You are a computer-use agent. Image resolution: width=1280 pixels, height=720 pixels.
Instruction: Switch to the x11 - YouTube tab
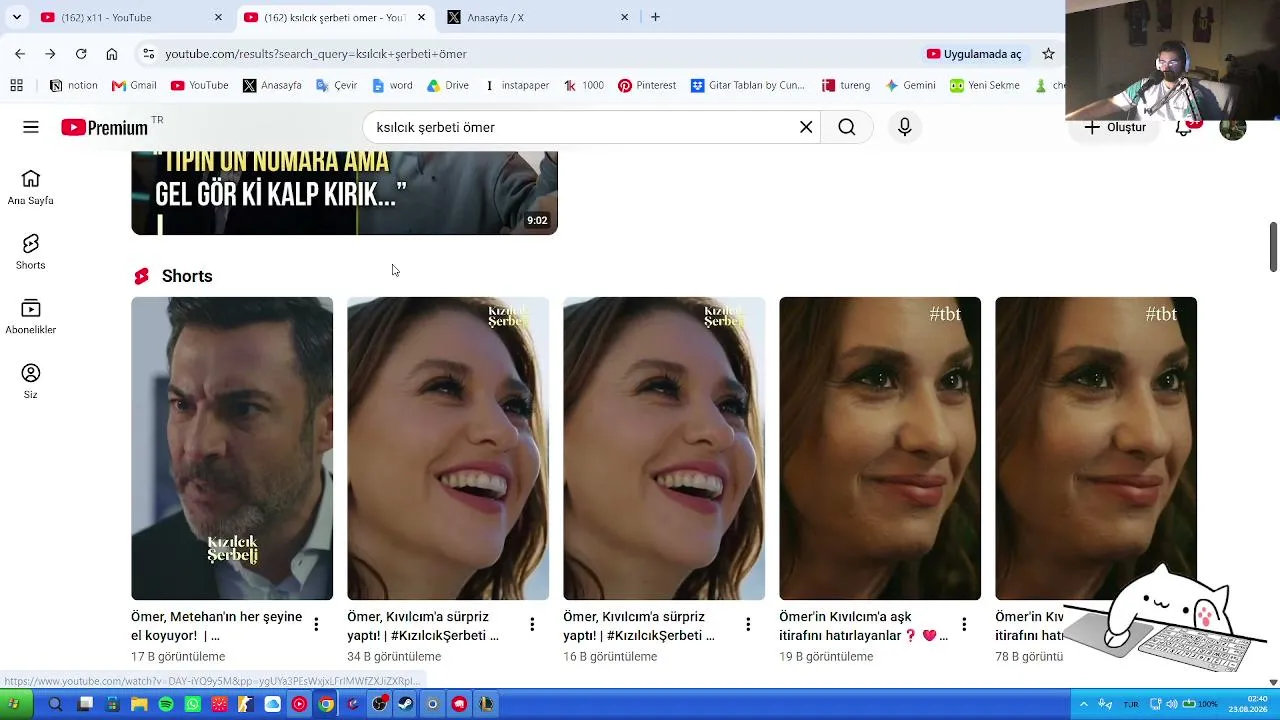point(130,17)
